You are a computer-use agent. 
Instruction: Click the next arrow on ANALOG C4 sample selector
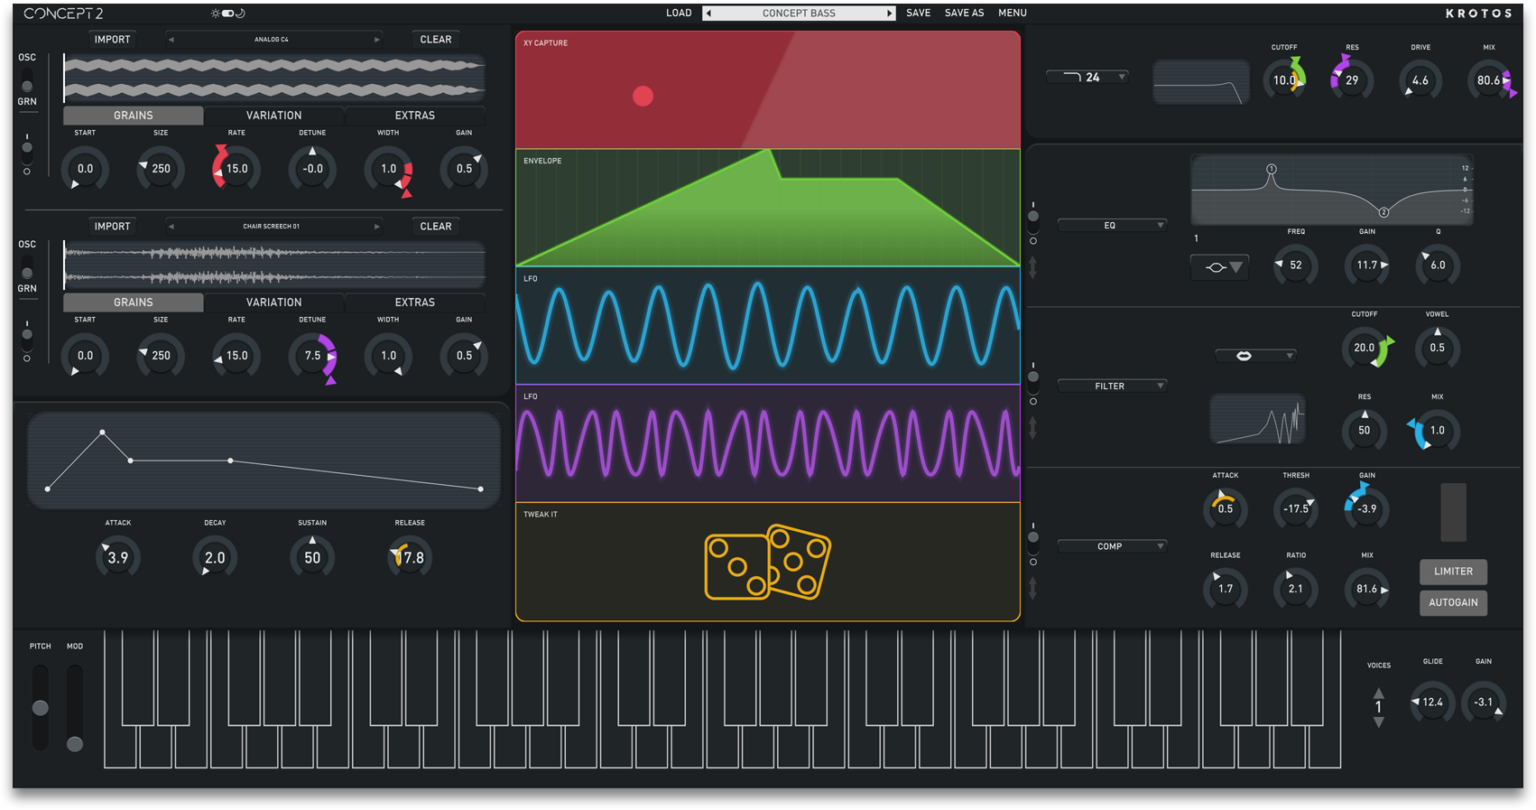378,39
